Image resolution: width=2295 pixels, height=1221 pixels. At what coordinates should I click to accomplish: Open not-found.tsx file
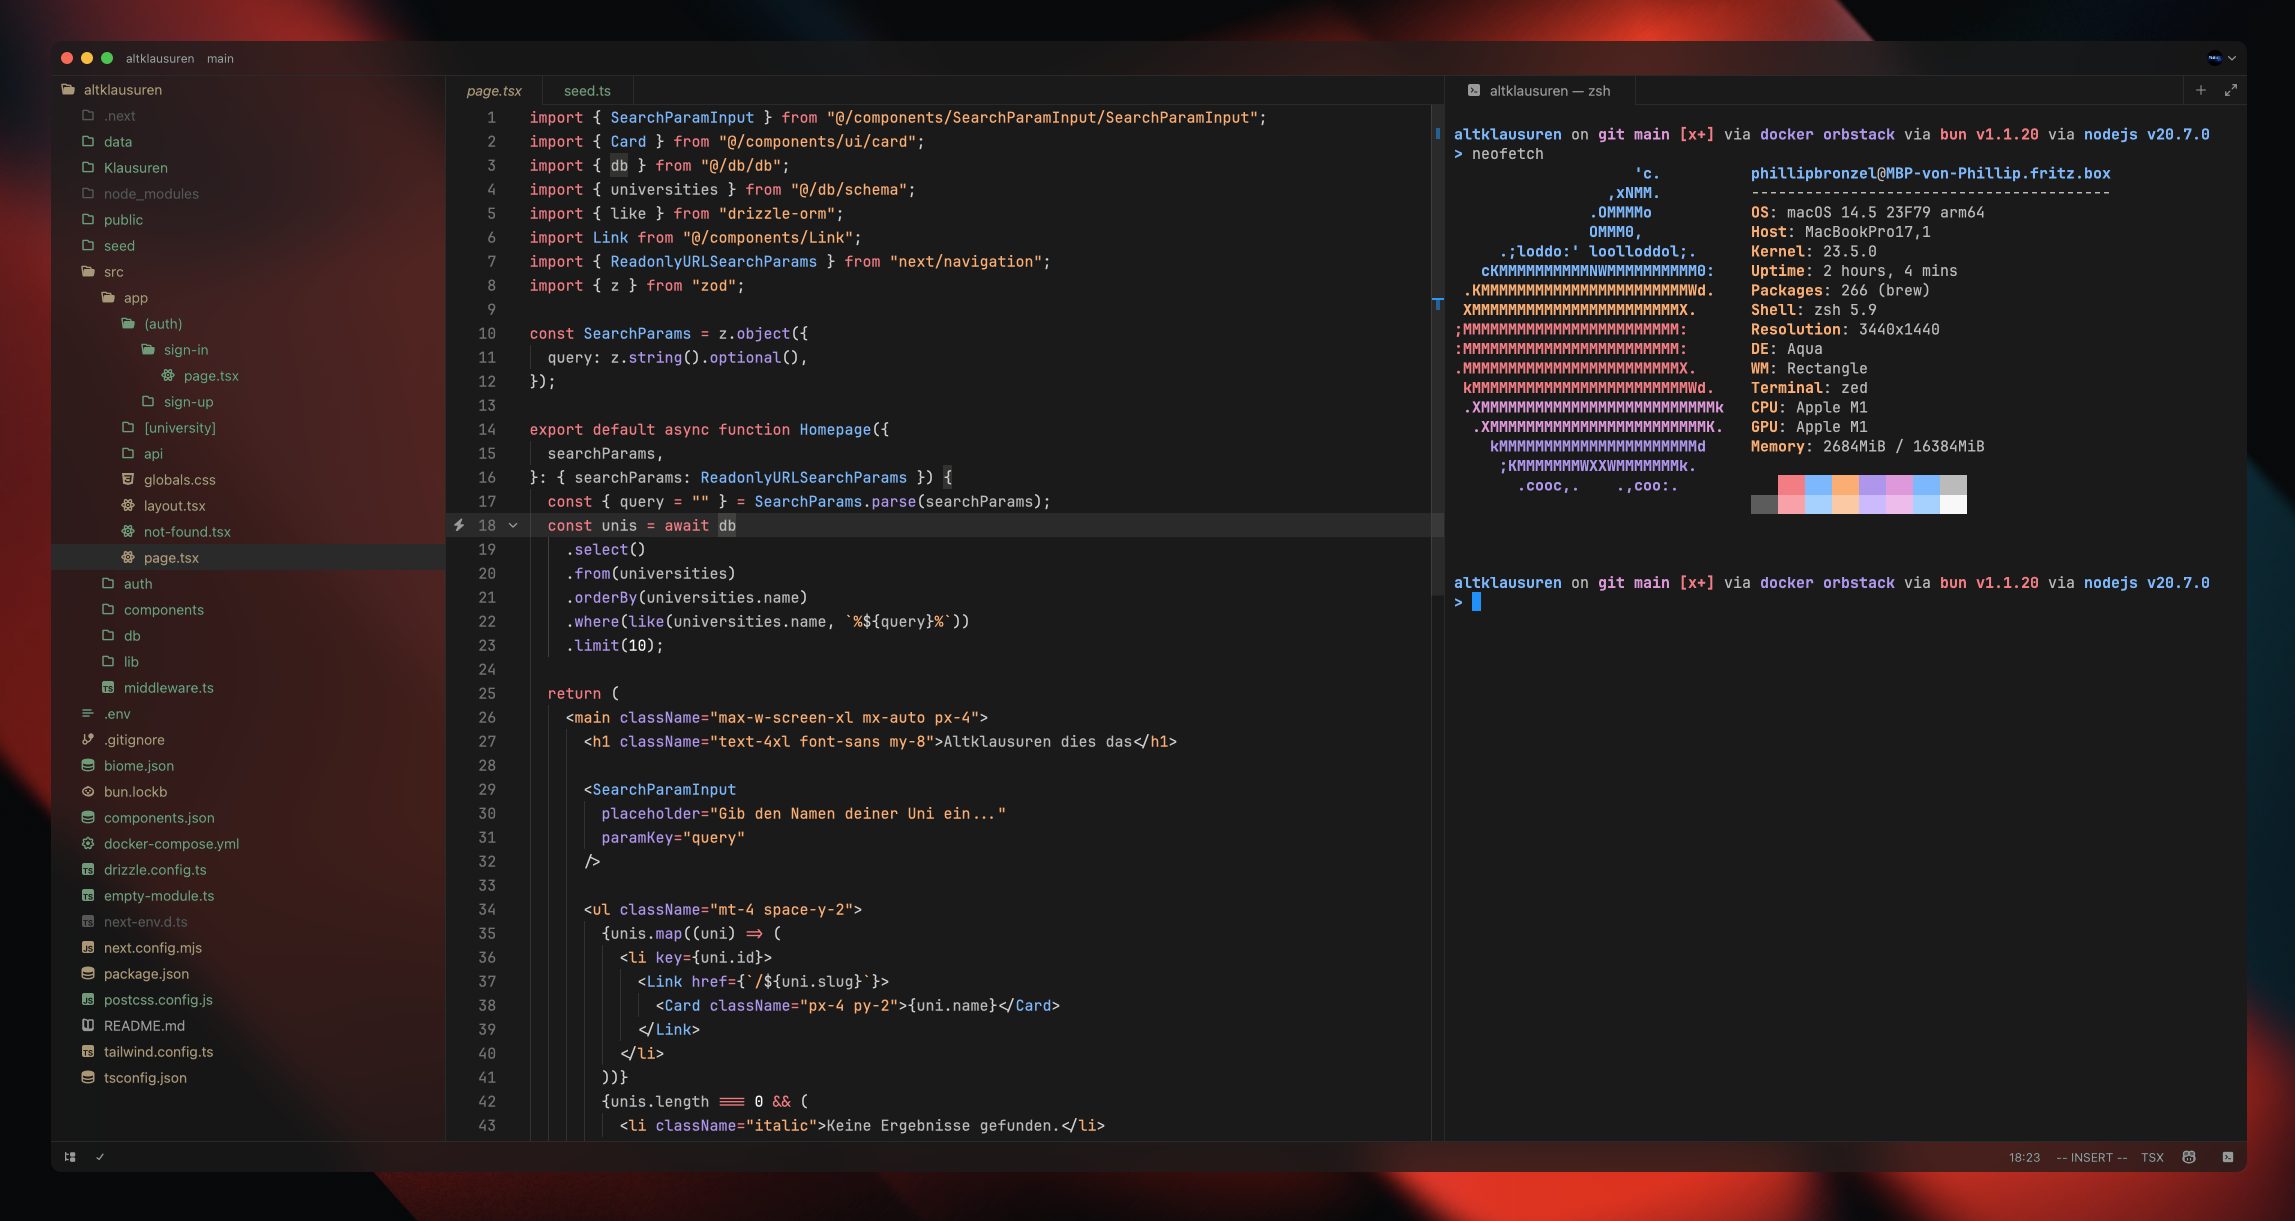tap(248, 531)
